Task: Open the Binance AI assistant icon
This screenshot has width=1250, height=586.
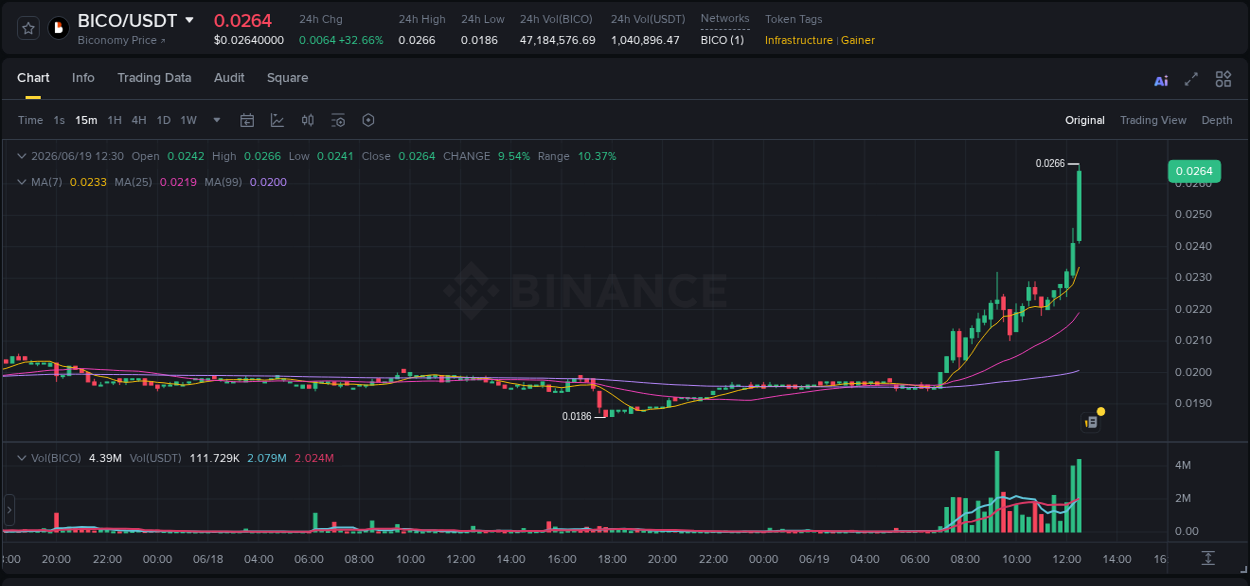Action: point(1161,80)
